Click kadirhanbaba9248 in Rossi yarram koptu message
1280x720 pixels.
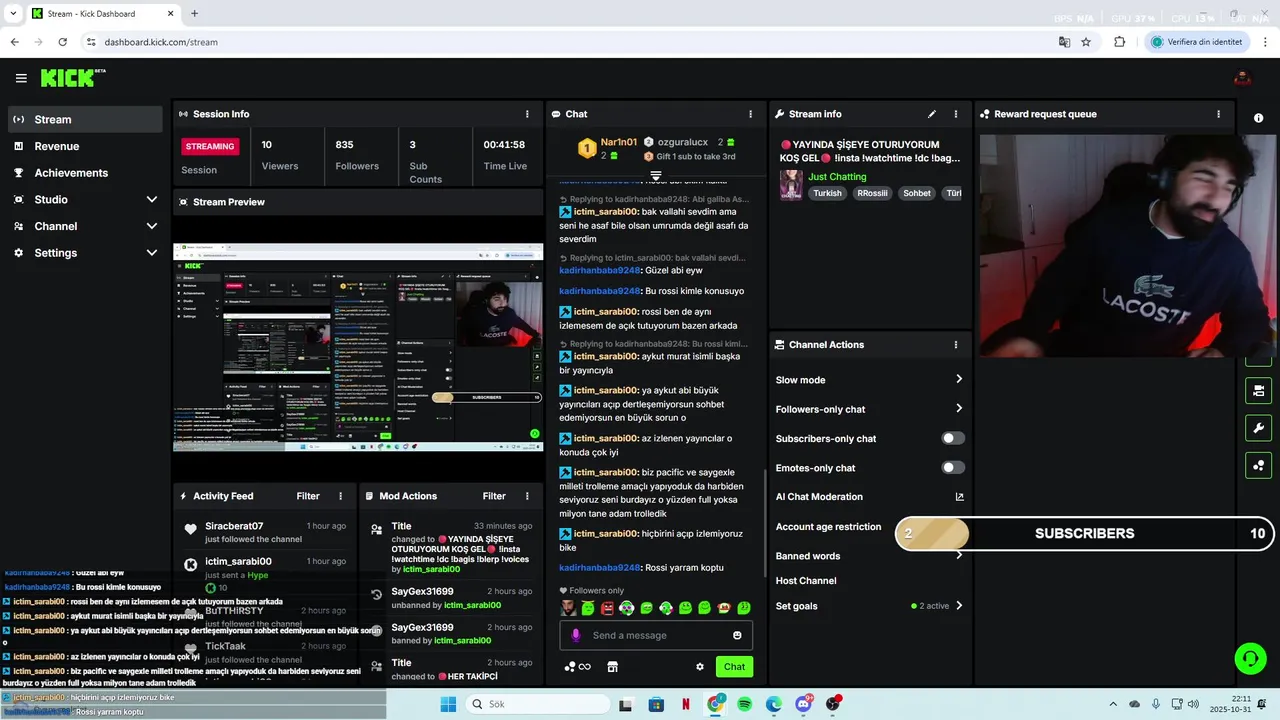pyautogui.click(x=599, y=568)
